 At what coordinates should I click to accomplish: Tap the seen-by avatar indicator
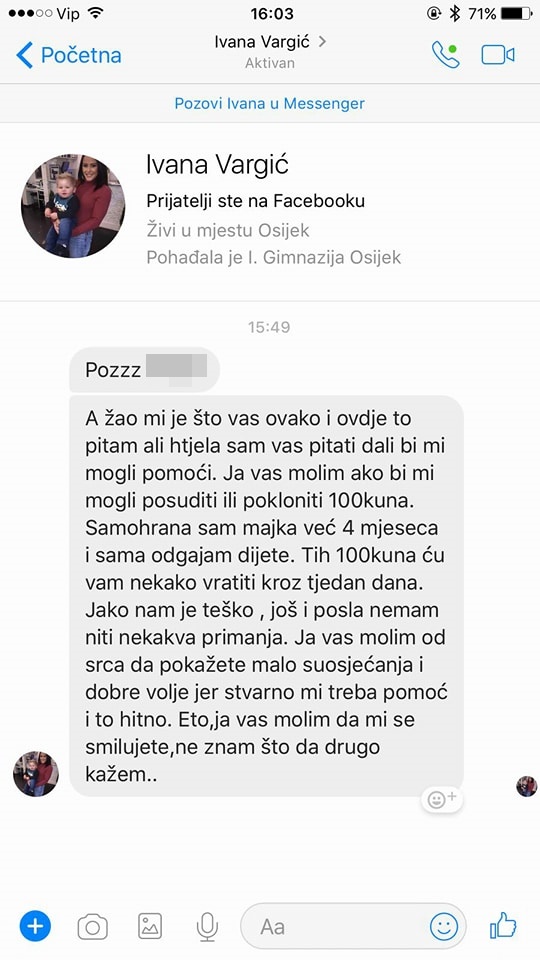tap(527, 786)
